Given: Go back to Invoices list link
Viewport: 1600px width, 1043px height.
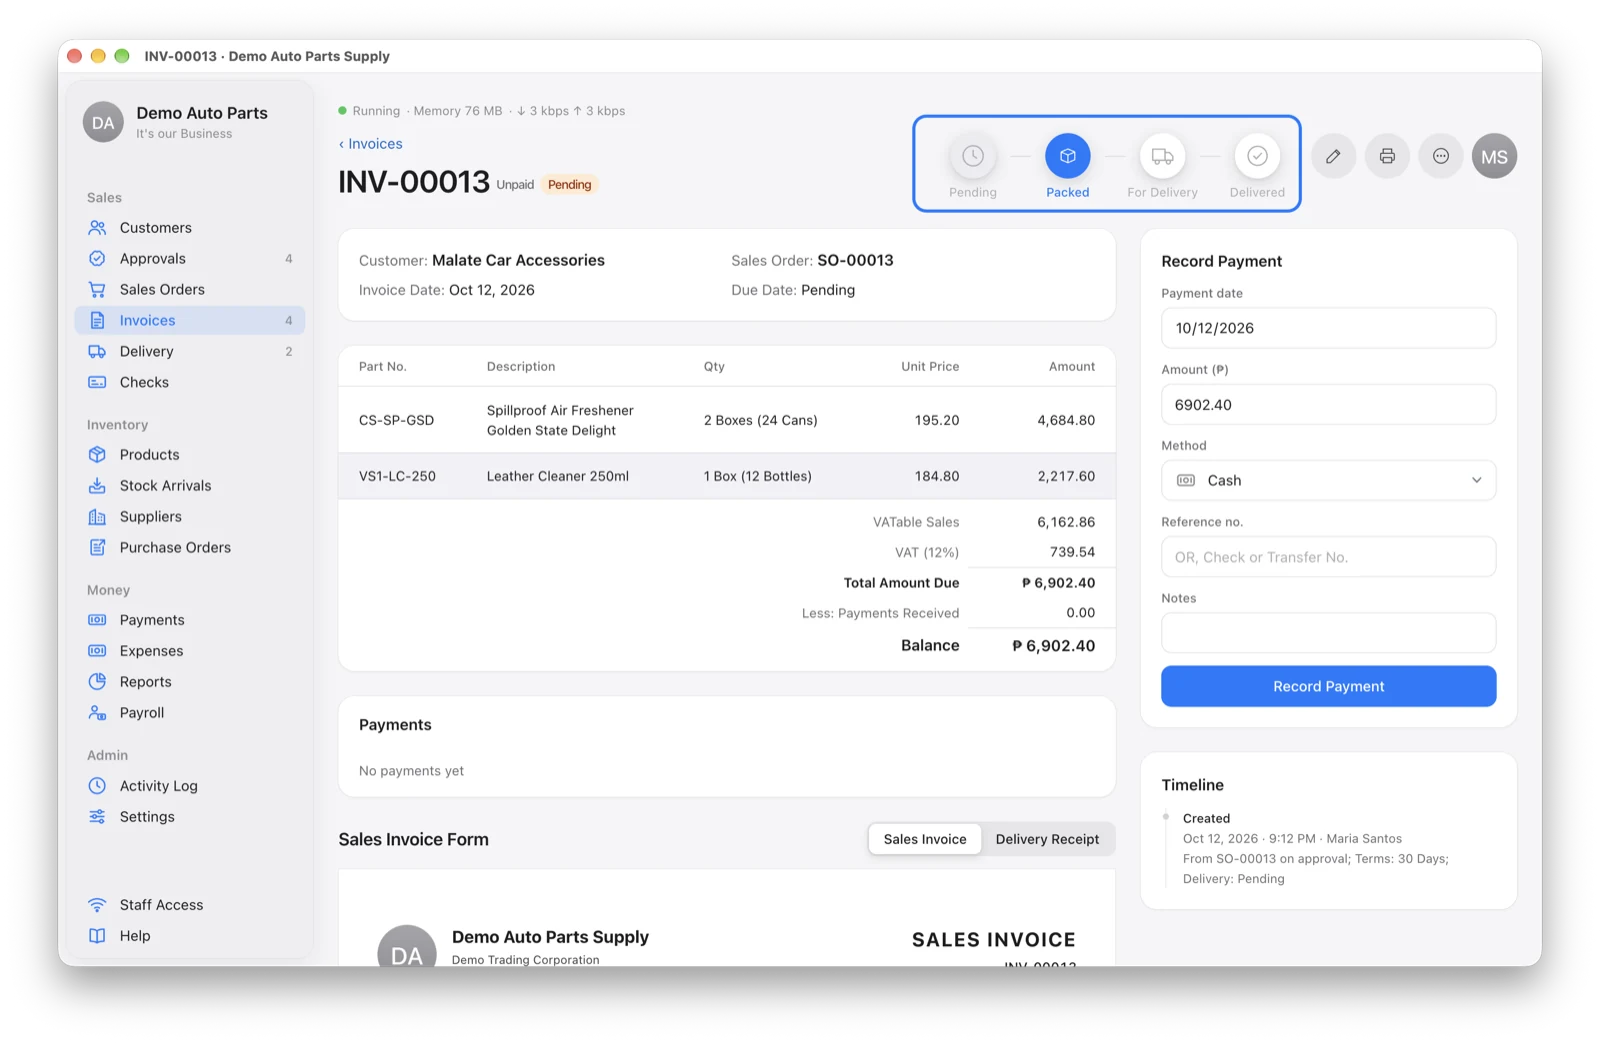Looking at the screenshot, I should (x=371, y=144).
